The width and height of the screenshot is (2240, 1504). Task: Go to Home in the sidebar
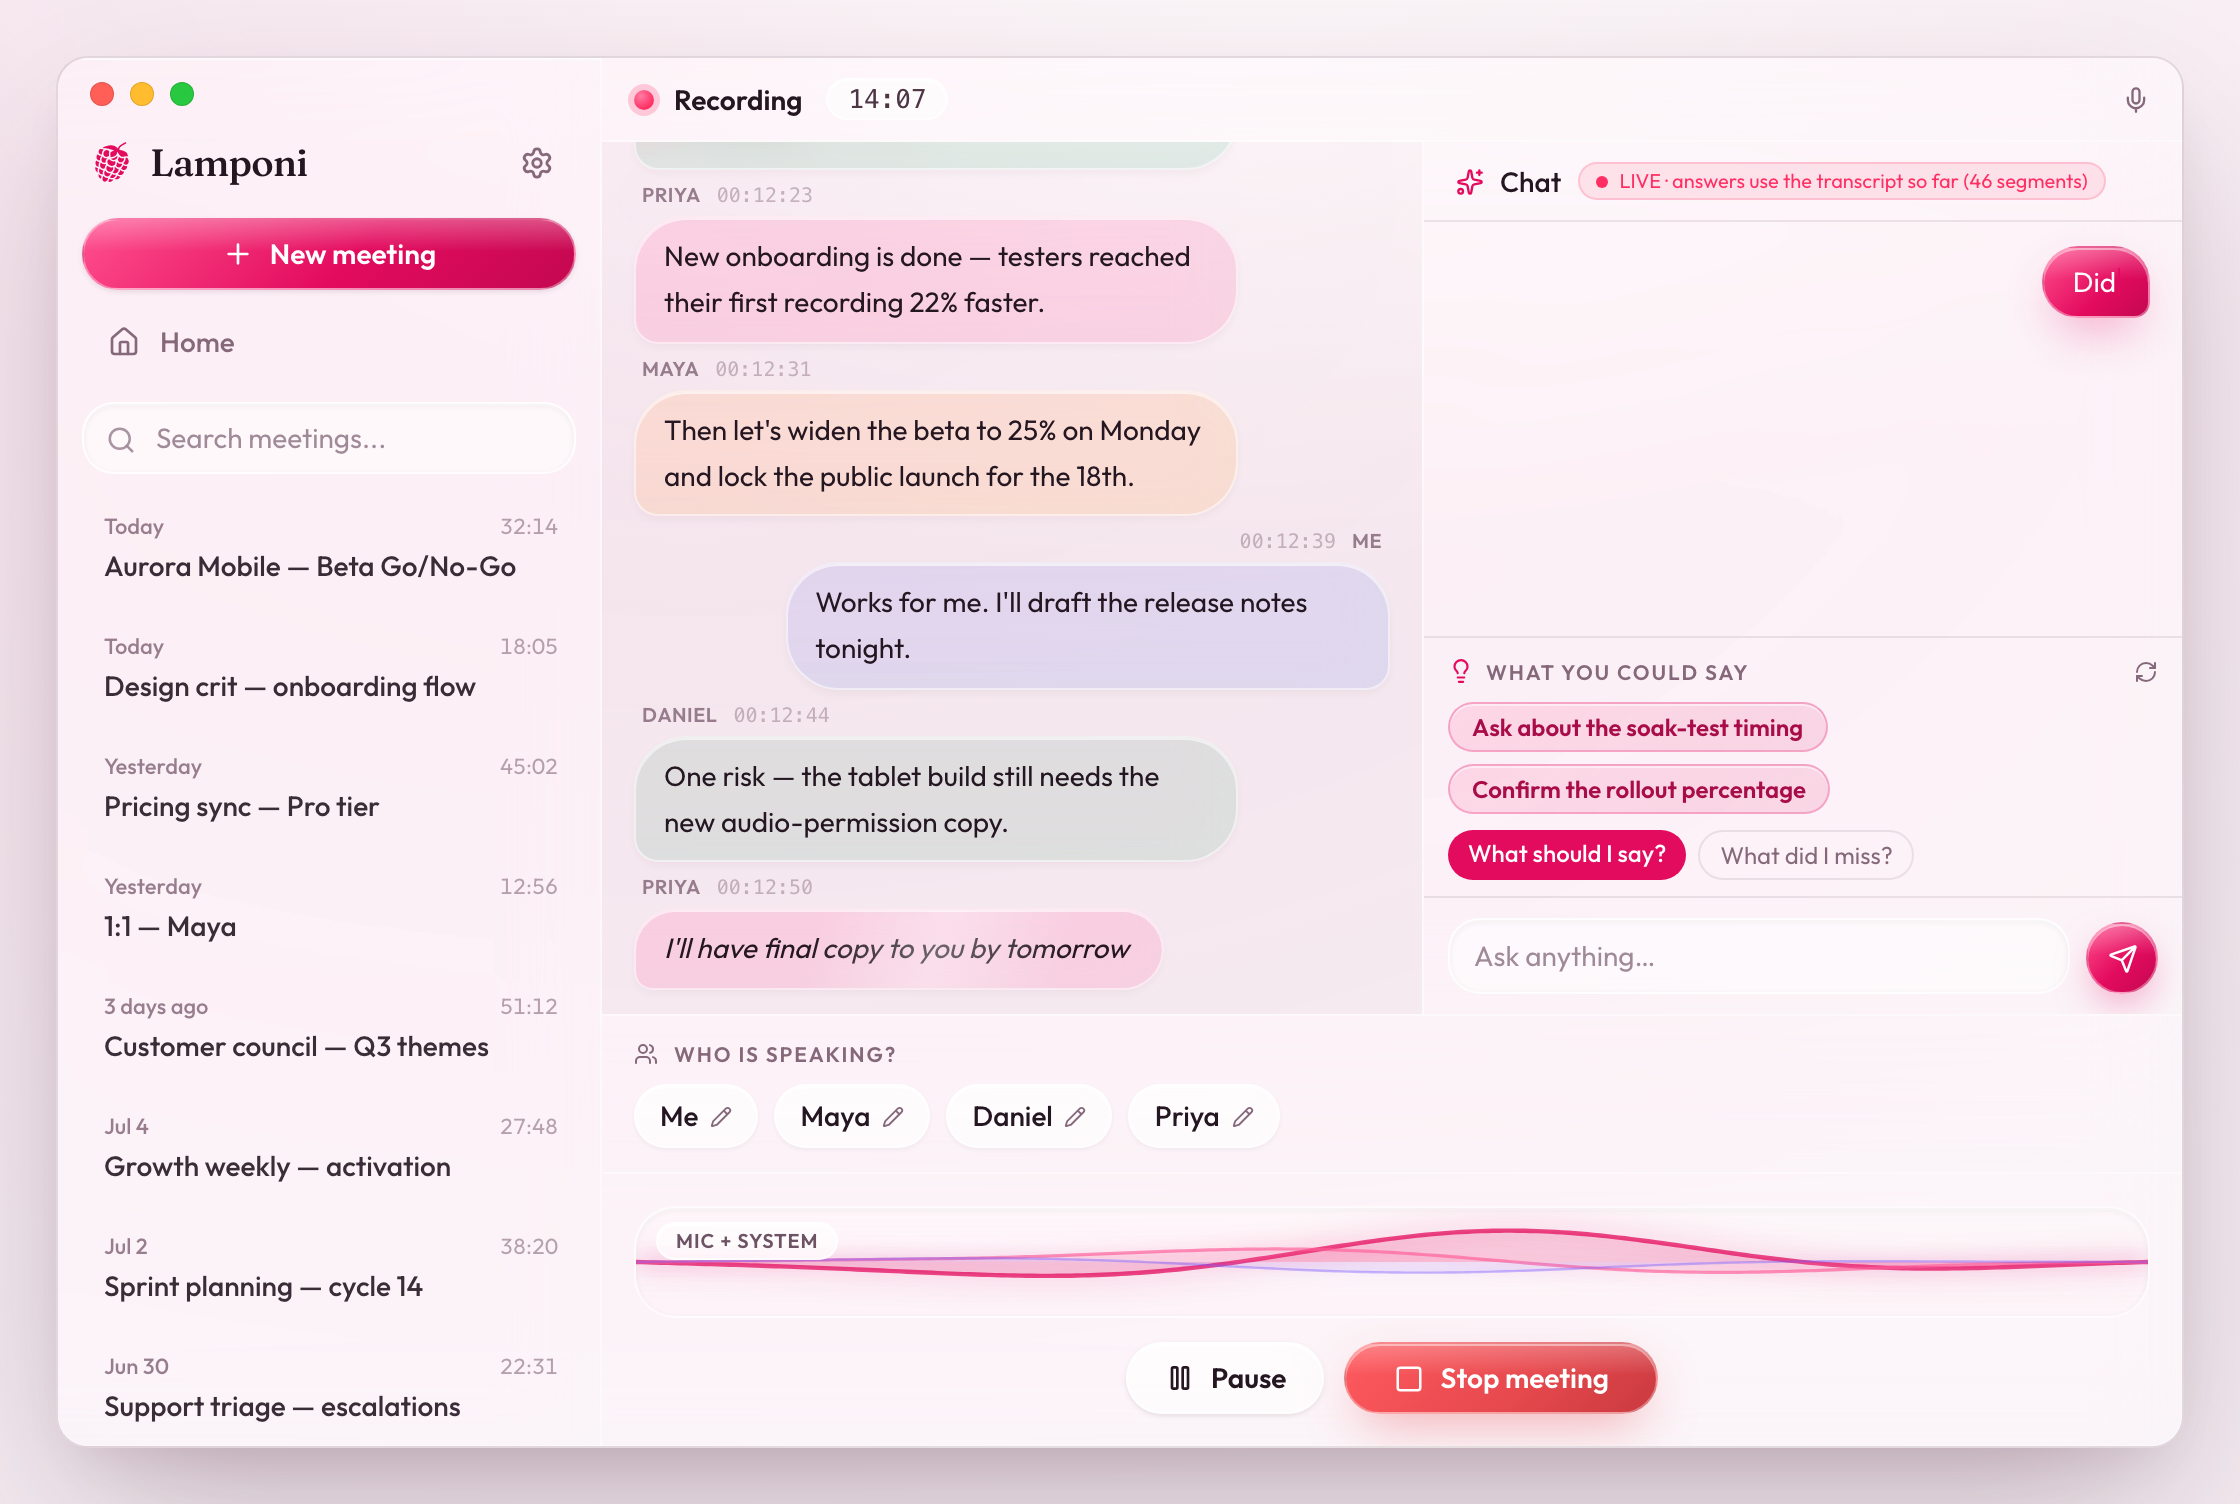coord(328,342)
